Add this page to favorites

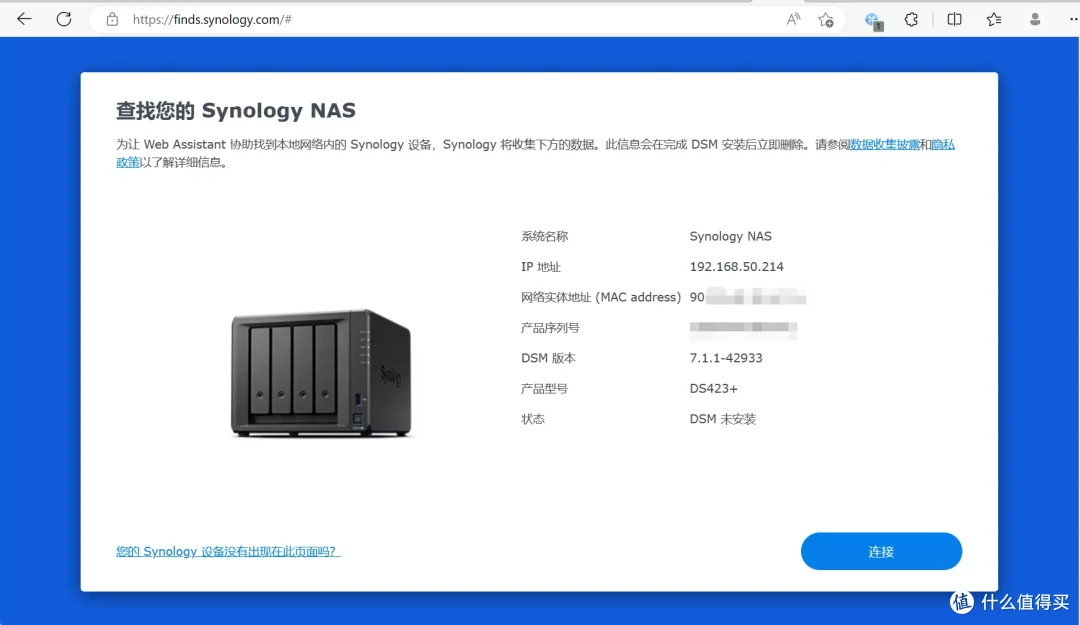coord(826,18)
